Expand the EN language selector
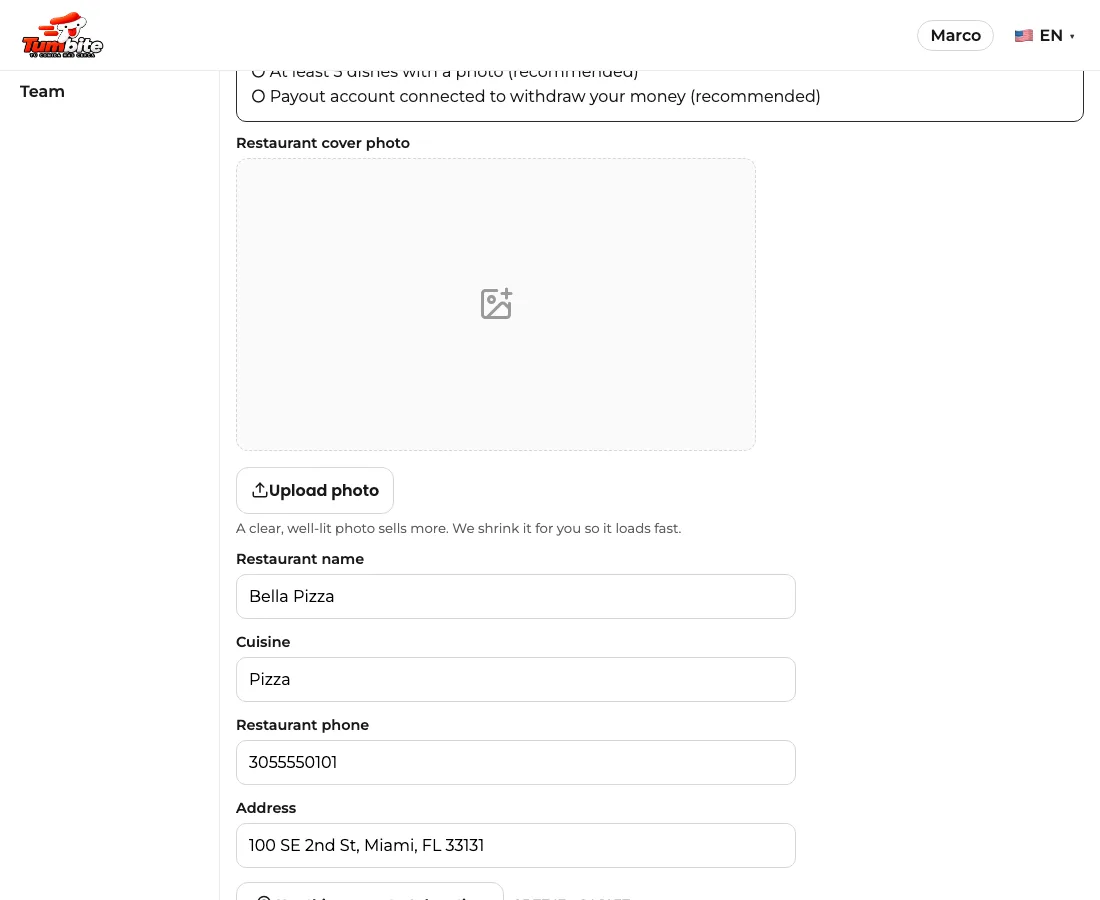 1045,36
